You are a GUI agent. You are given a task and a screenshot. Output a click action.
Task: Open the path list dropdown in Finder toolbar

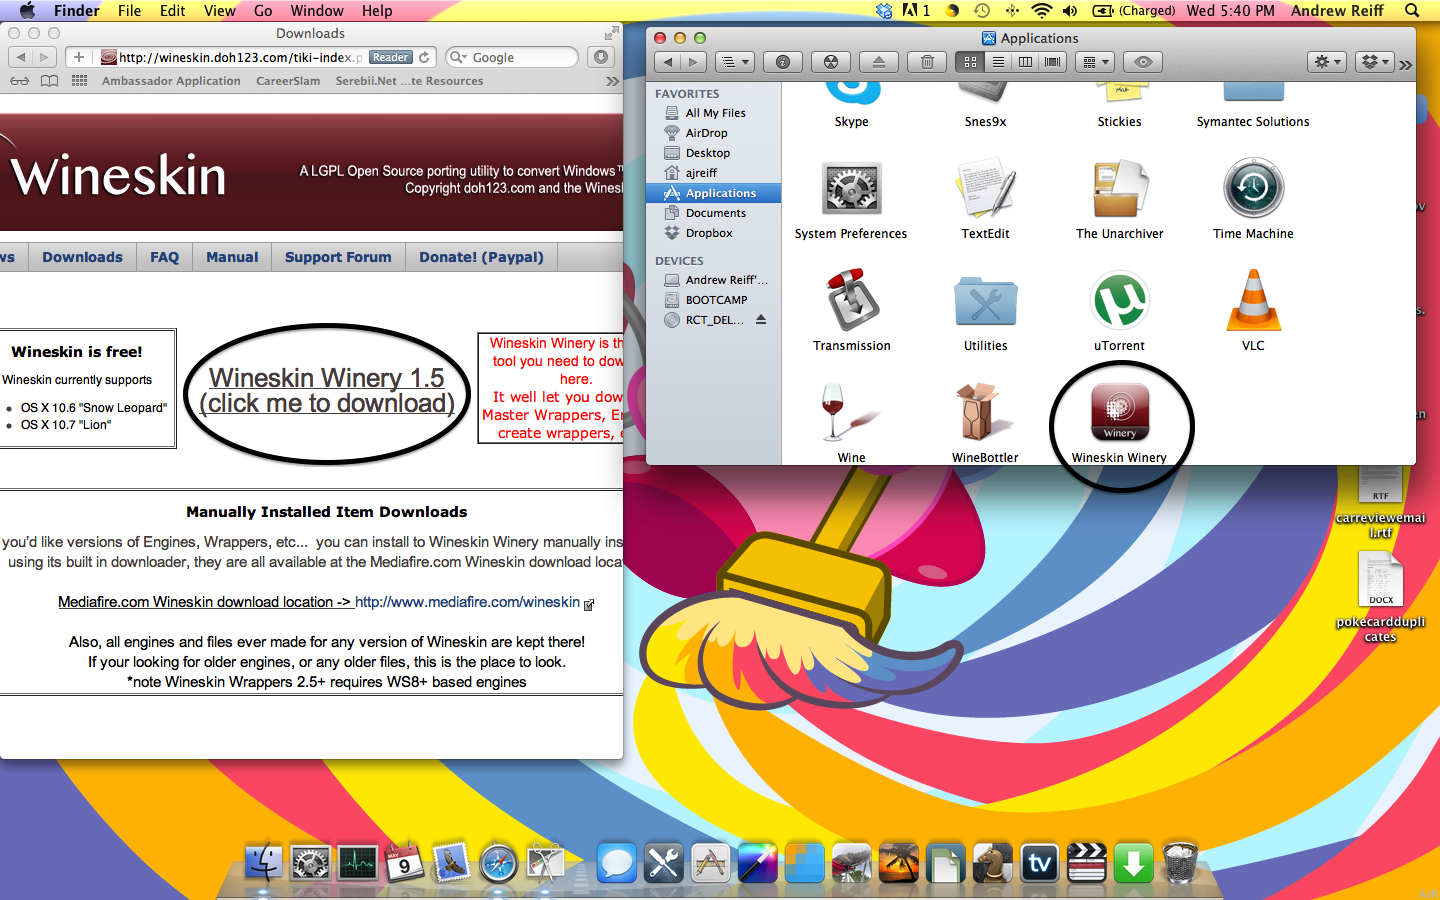pyautogui.click(x=735, y=62)
